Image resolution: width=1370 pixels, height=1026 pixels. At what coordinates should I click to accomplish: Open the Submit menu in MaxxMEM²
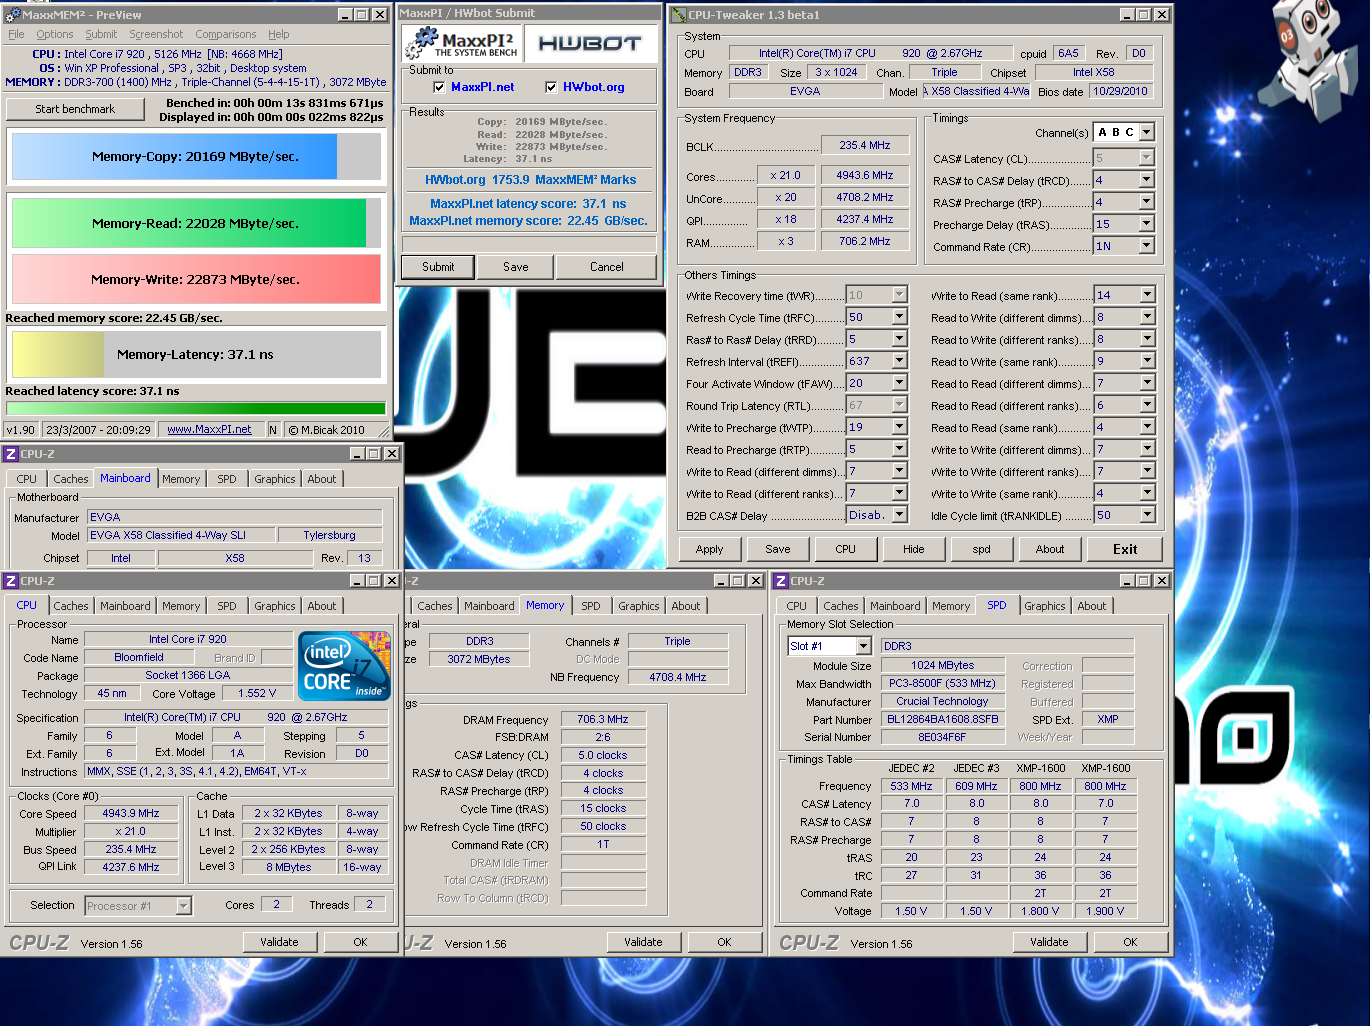pos(101,34)
